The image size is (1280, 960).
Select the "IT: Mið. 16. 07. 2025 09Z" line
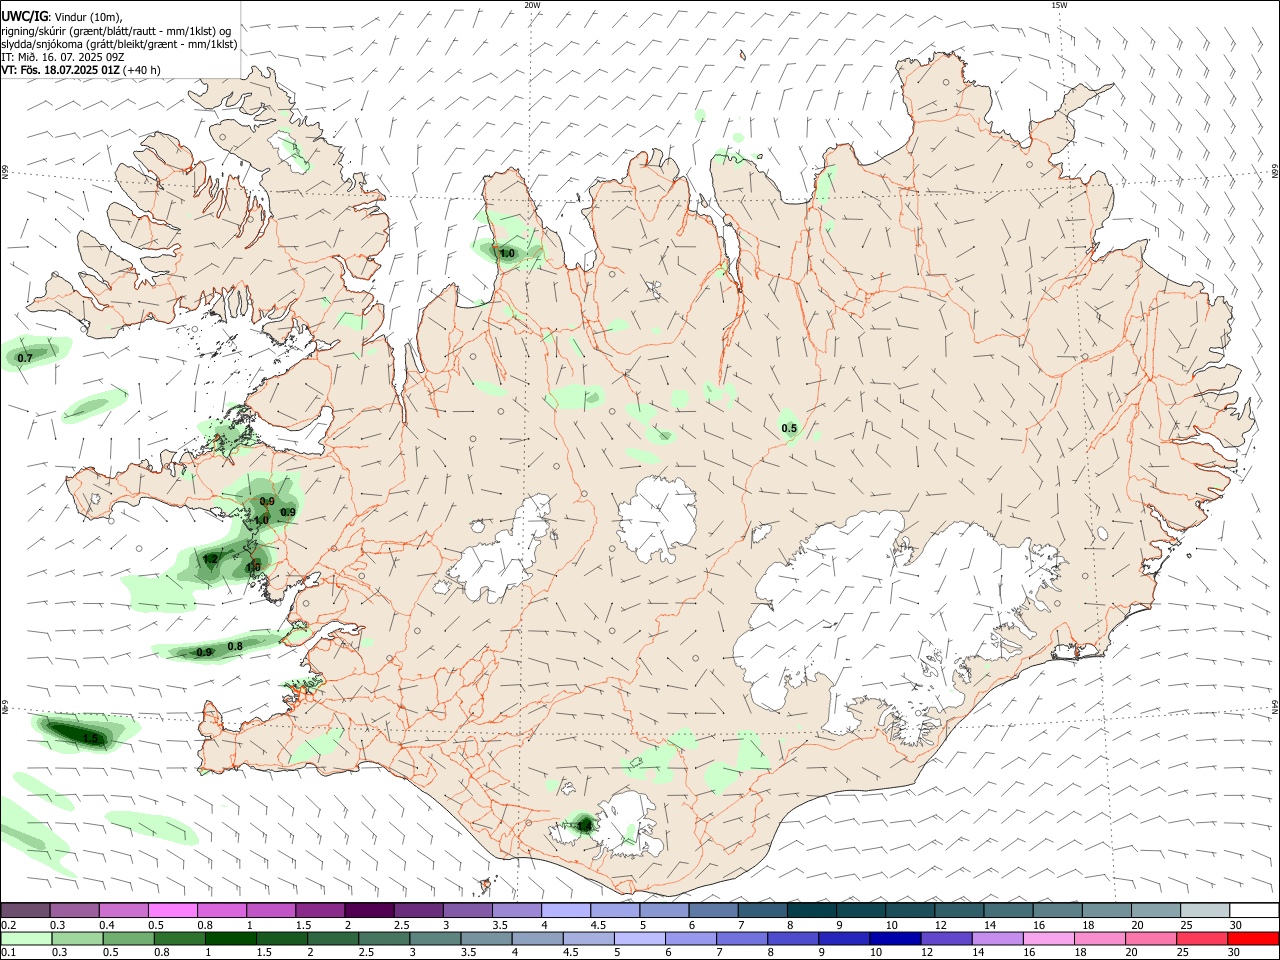click(62, 57)
